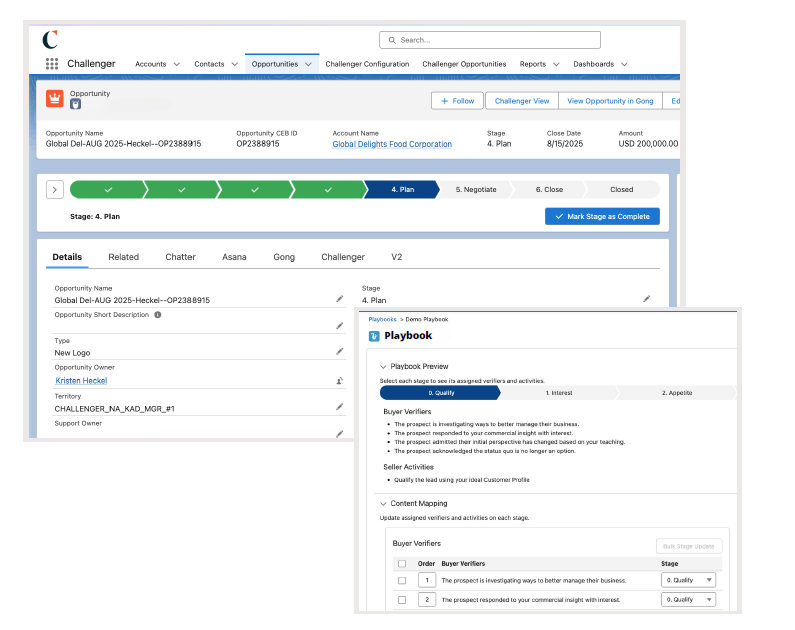Screen dimensions: 795x630
Task: Open Accounts tab dropdown chevron
Action: tap(176, 64)
